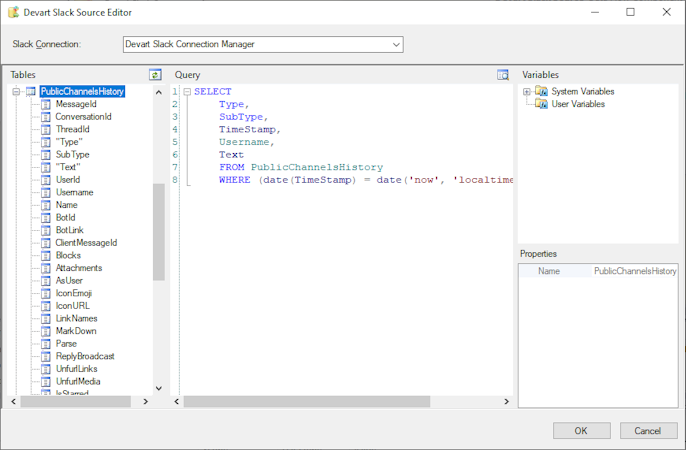Viewport: 686px width, 450px height.
Task: Click tables horizontal scroll right arrow
Action: [146, 401]
